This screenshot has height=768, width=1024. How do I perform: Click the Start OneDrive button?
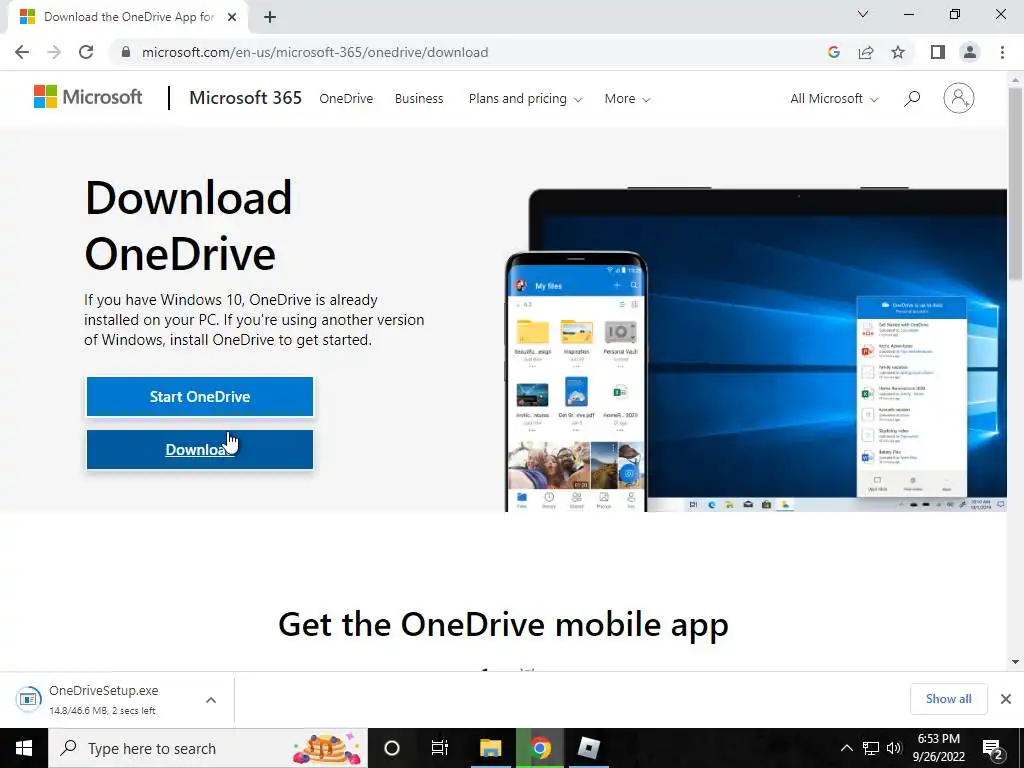click(200, 396)
